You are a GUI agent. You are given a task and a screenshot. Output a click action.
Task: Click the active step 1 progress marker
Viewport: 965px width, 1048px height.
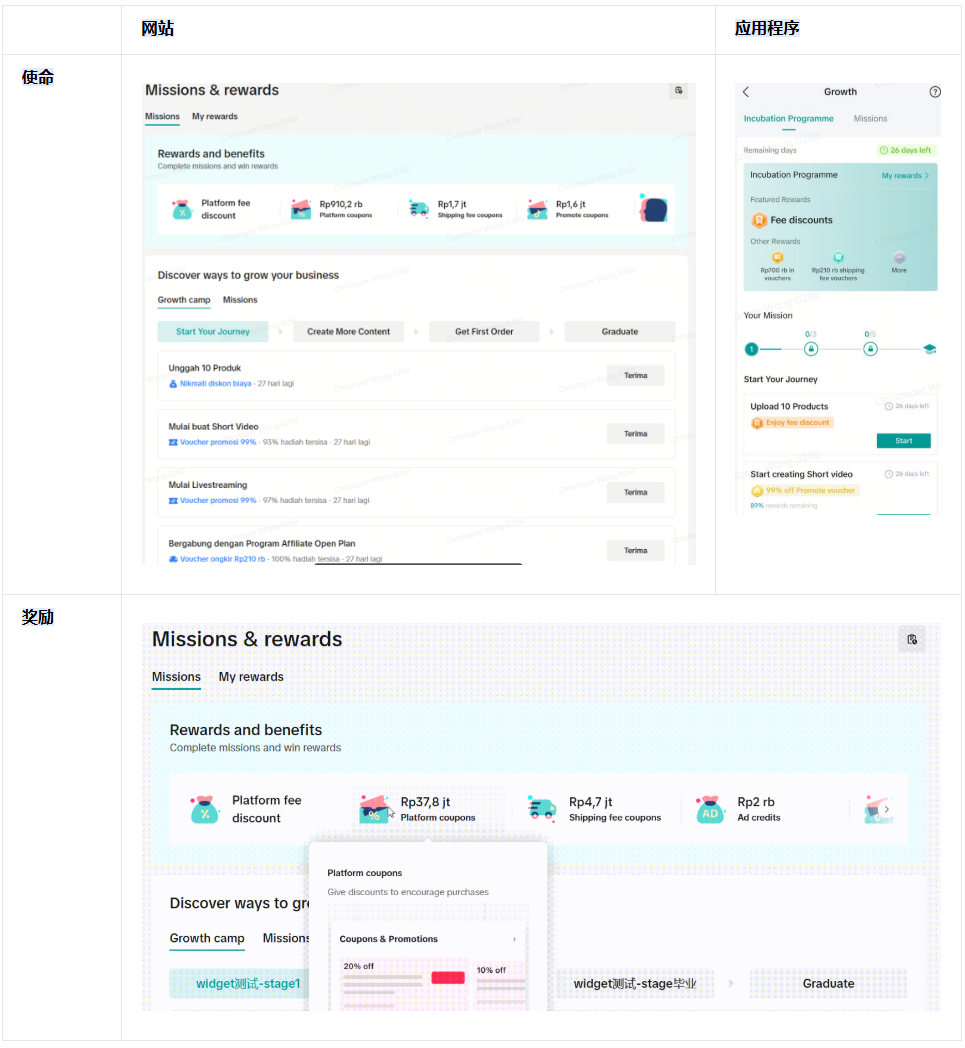[x=751, y=349]
